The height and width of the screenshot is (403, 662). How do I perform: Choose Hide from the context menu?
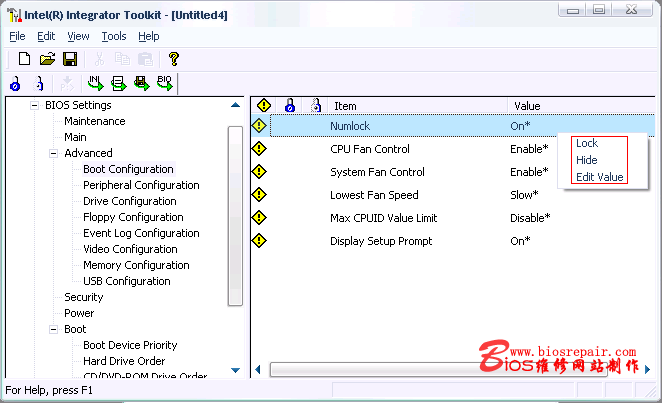coord(587,160)
